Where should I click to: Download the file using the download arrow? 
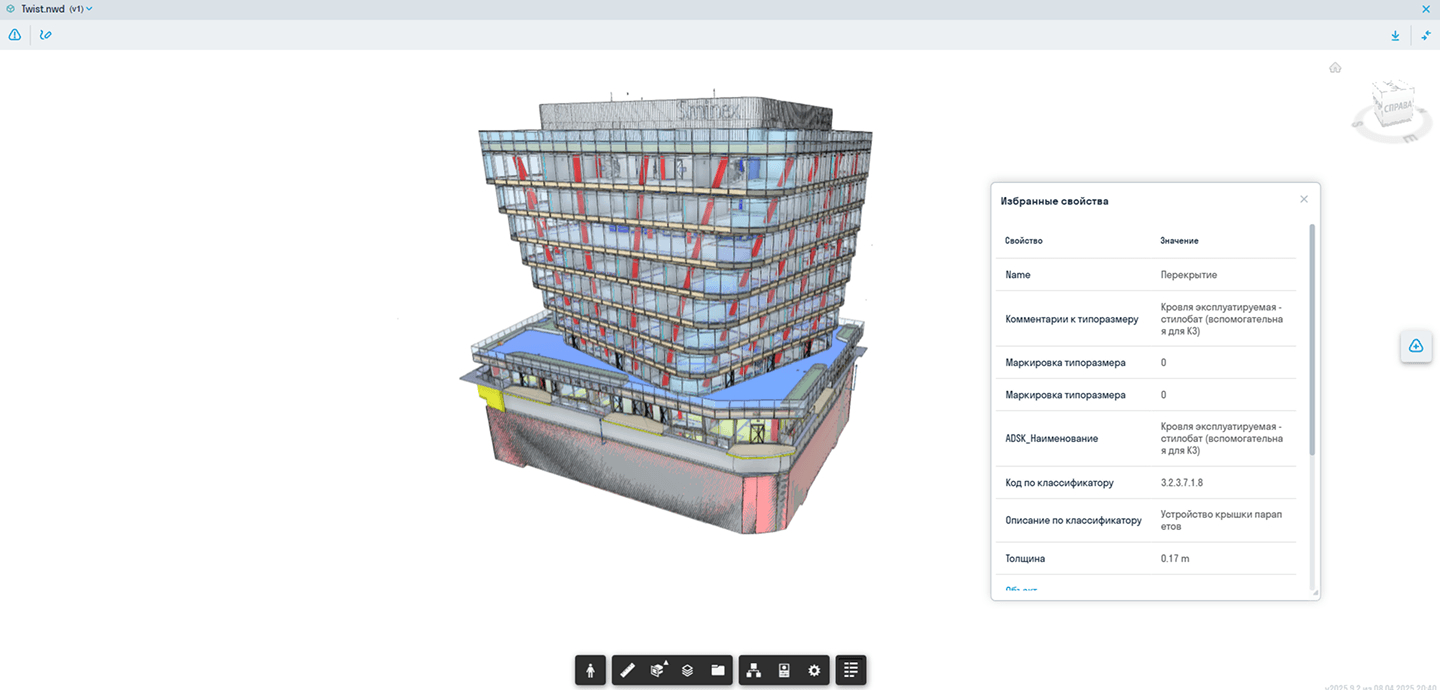(1395, 35)
